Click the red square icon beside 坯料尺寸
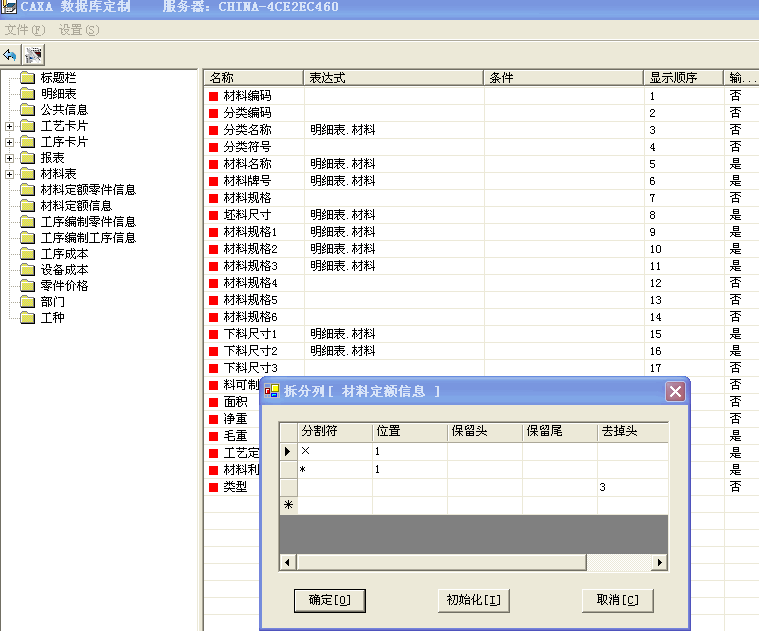The width and height of the screenshot is (759, 631). [x=213, y=216]
